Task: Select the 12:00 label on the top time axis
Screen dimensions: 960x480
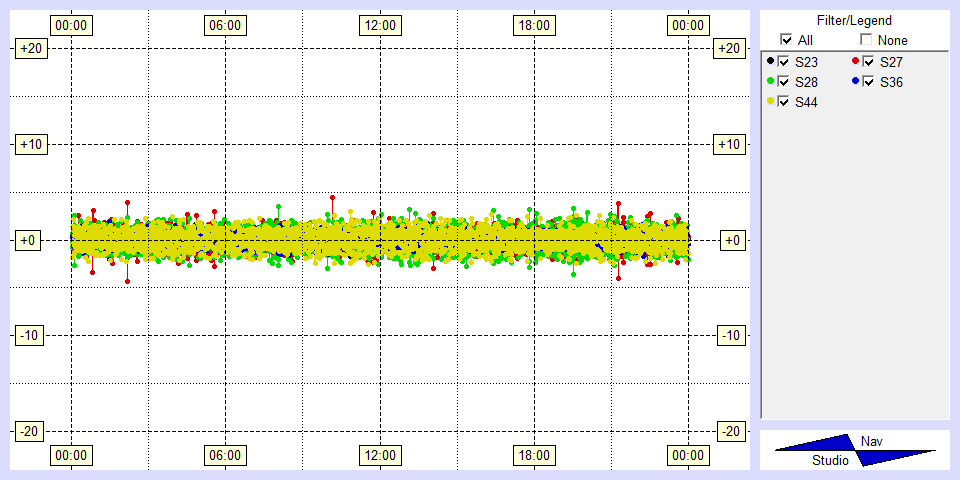Action: [x=380, y=24]
